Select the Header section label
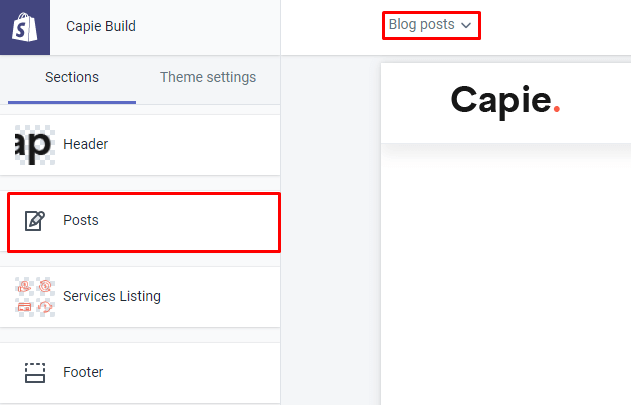Viewport: 631px width, 405px height. click(85, 144)
